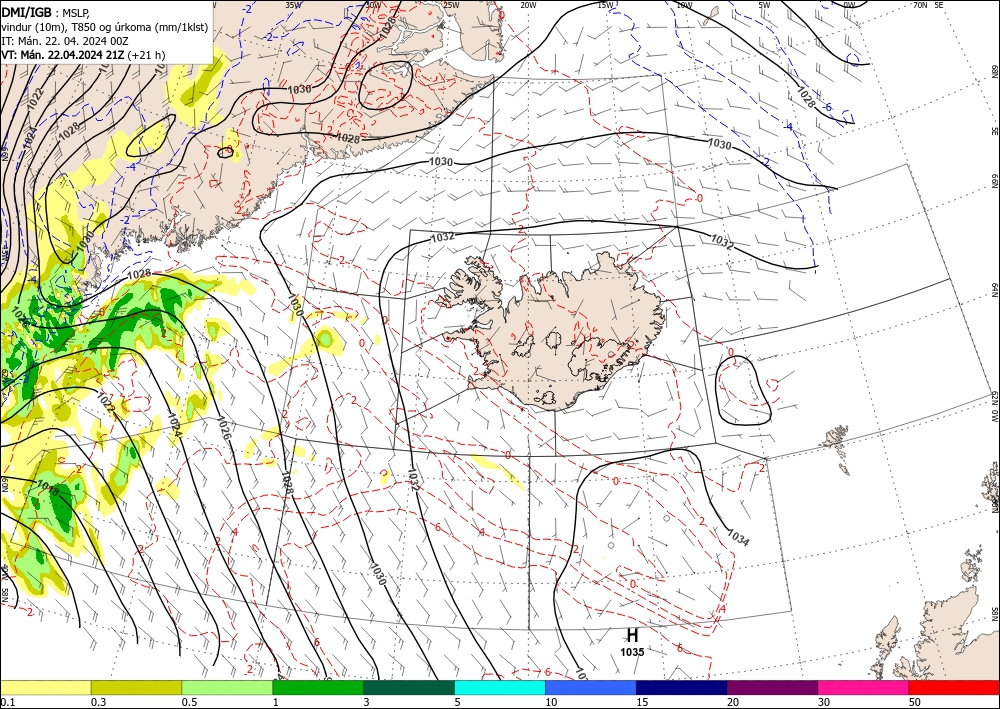
Task: Select the medium green 1 mm legend swatch
Action: coord(318,687)
